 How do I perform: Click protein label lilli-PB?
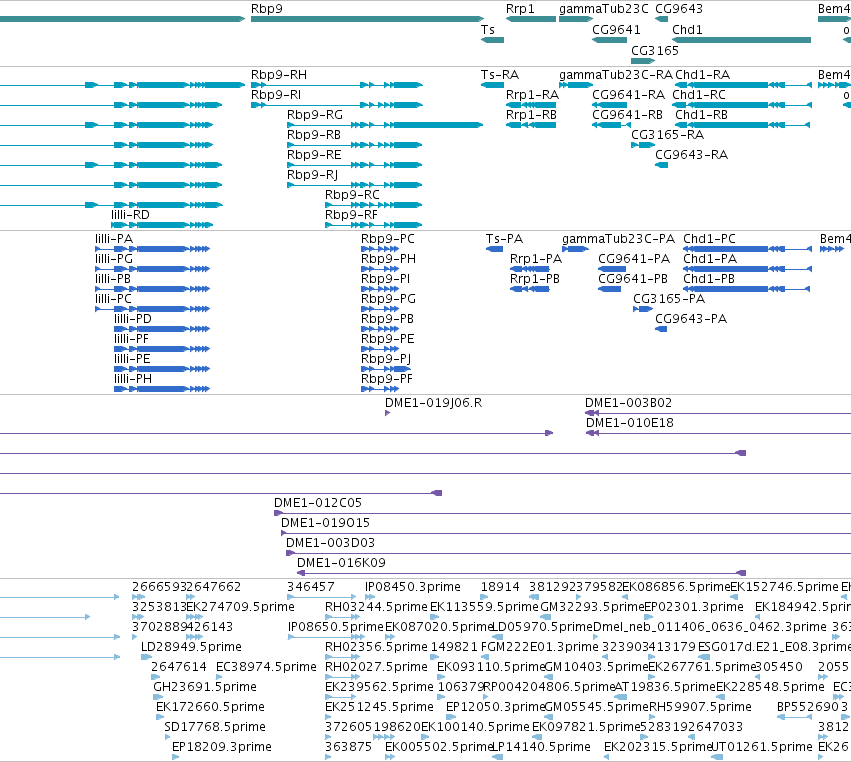113,278
